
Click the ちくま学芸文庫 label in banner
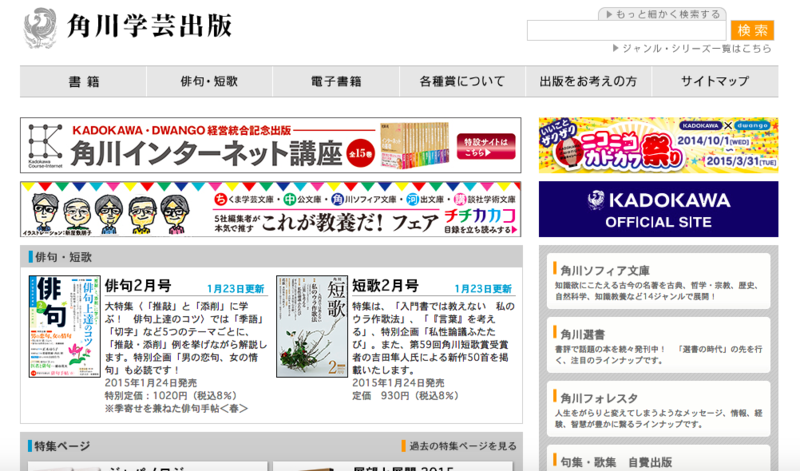tap(244, 199)
